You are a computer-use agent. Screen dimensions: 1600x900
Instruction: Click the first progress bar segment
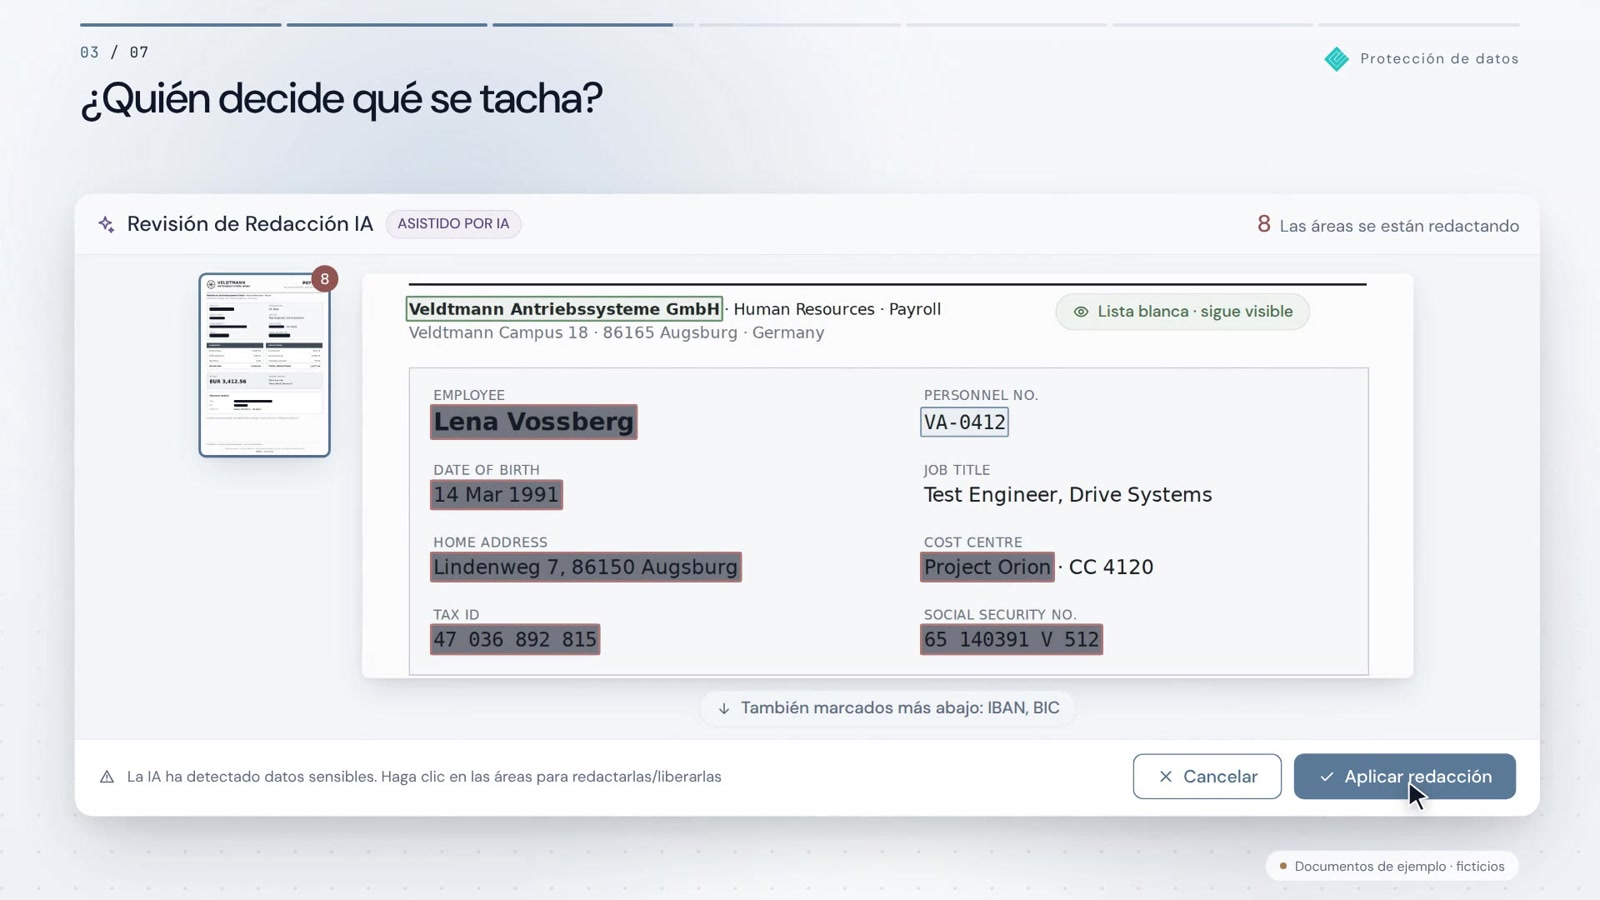pyautogui.click(x=180, y=24)
